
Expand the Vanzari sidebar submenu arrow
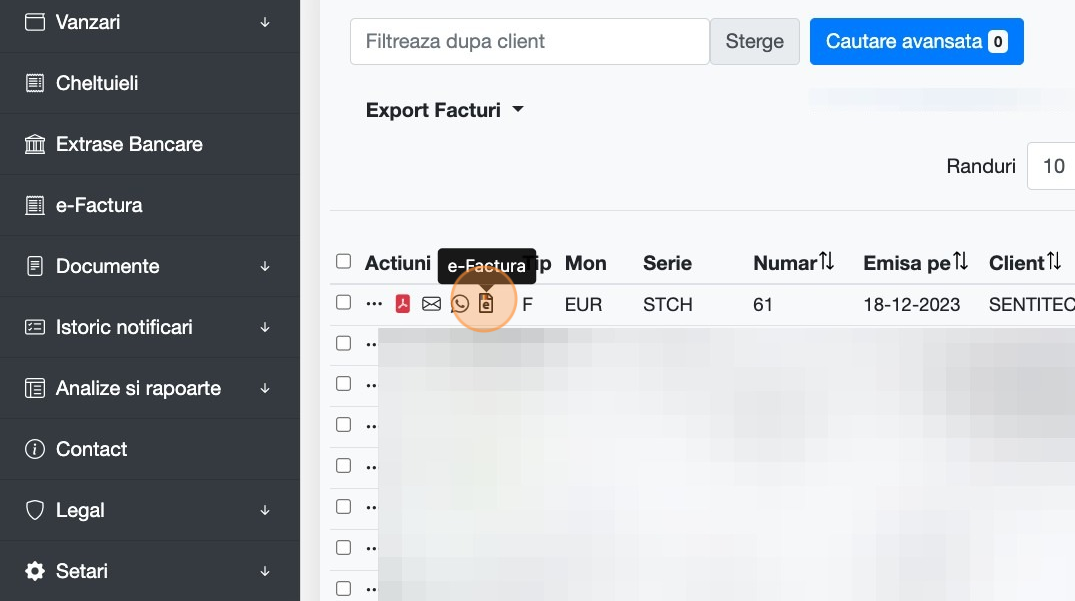click(265, 22)
